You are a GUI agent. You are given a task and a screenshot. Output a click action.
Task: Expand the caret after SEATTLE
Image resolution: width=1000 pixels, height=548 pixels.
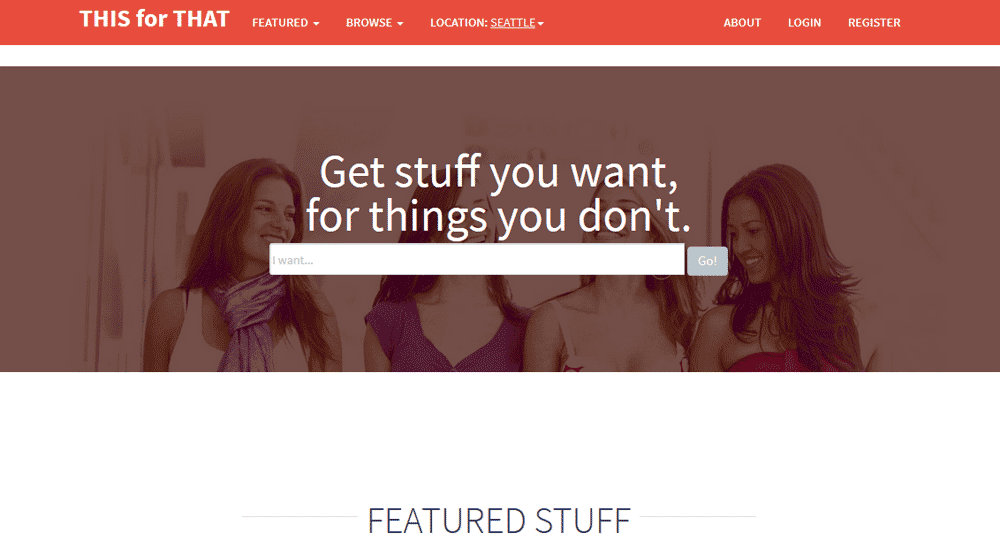coord(541,24)
